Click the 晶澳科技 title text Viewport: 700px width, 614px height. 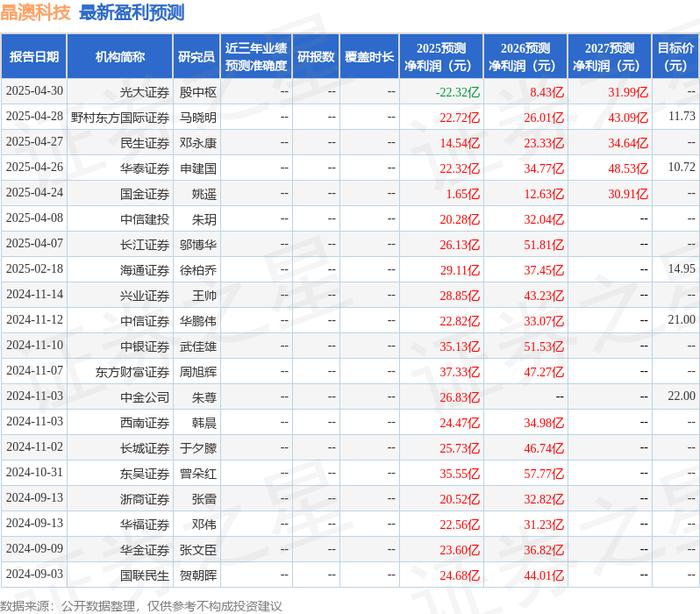[35, 13]
